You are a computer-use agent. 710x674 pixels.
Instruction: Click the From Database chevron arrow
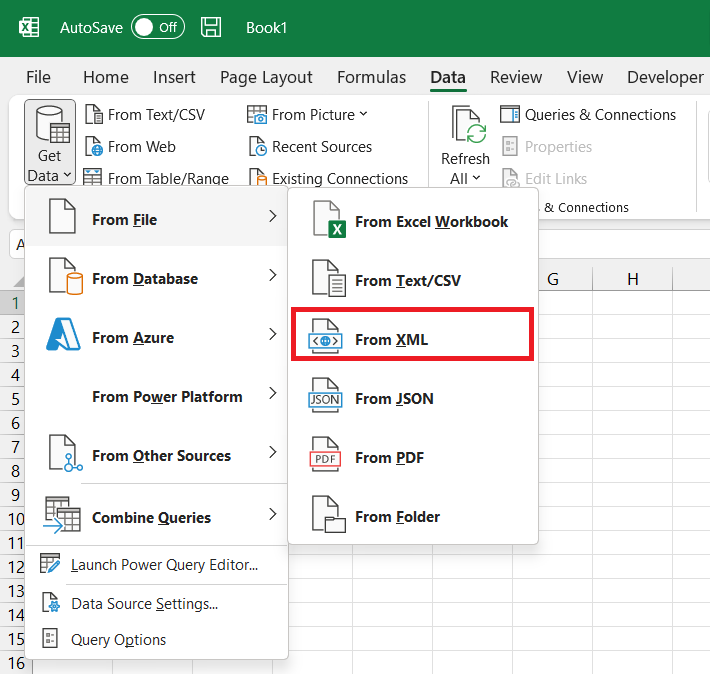[272, 275]
